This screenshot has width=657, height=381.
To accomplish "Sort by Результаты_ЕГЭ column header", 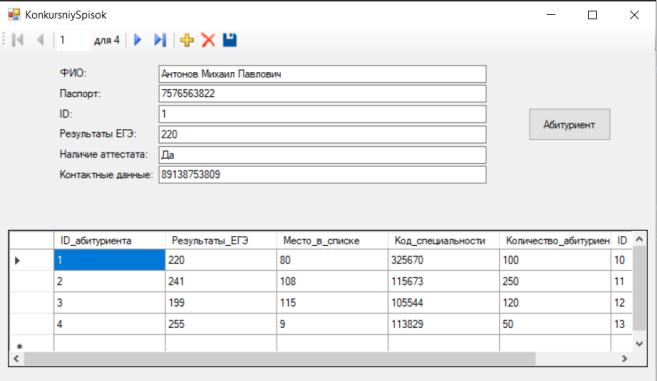I will (x=221, y=241).
